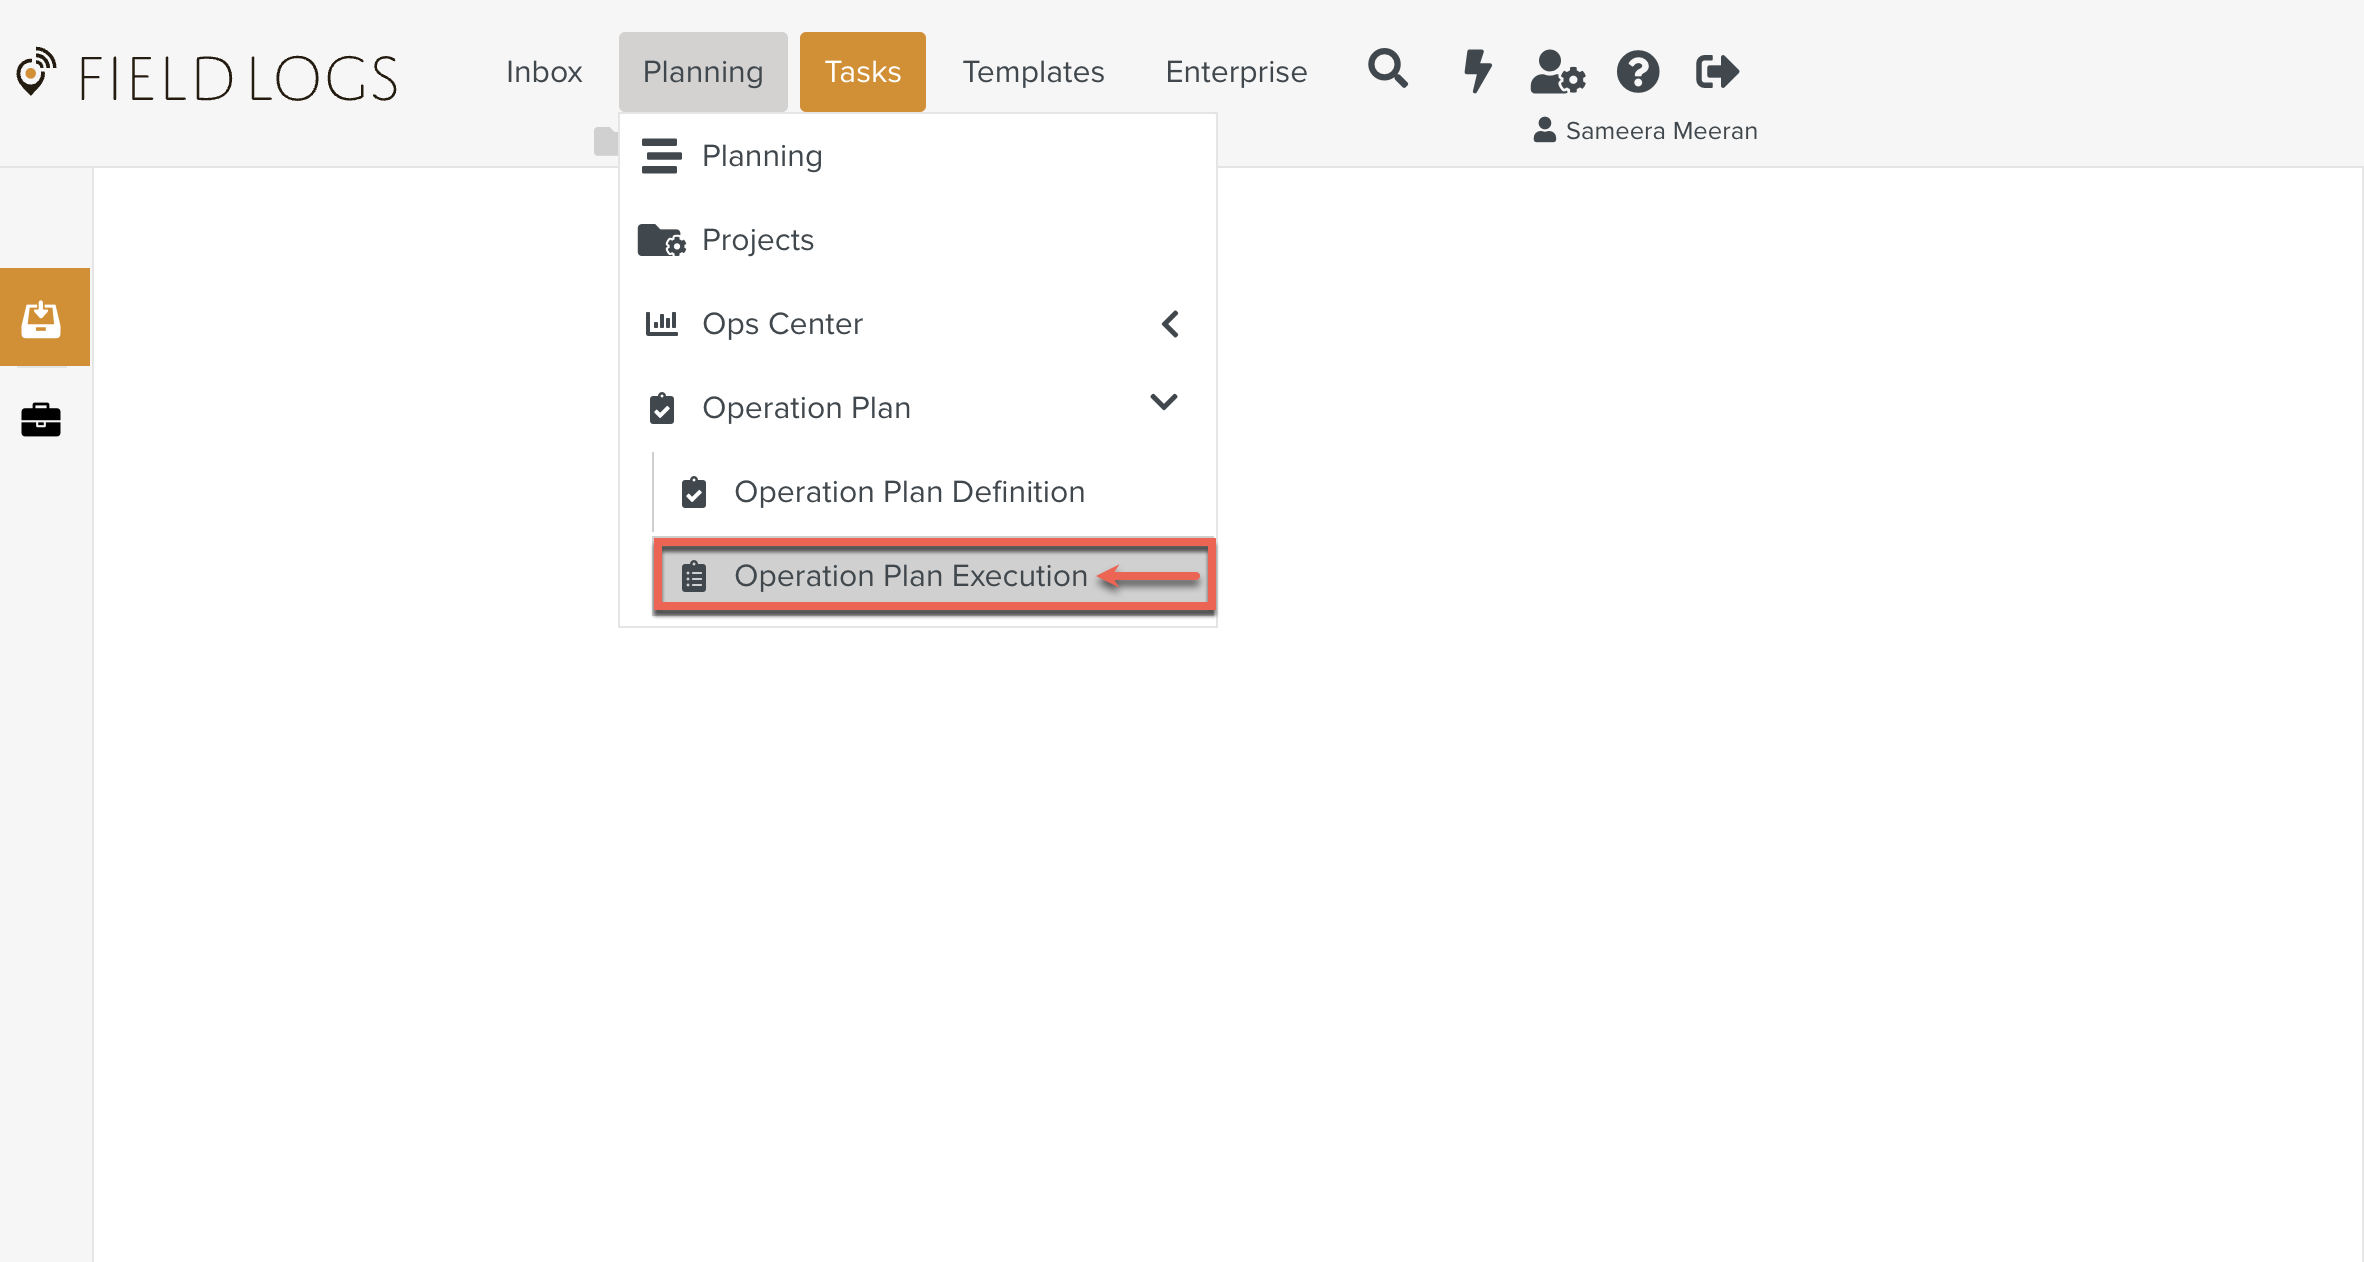Select the briefcase sidebar icon
Screen dimensions: 2364x1262
tap(41, 420)
